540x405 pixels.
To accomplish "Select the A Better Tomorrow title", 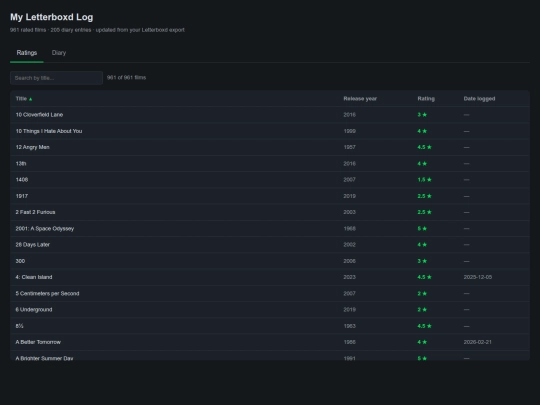I will tap(38, 342).
